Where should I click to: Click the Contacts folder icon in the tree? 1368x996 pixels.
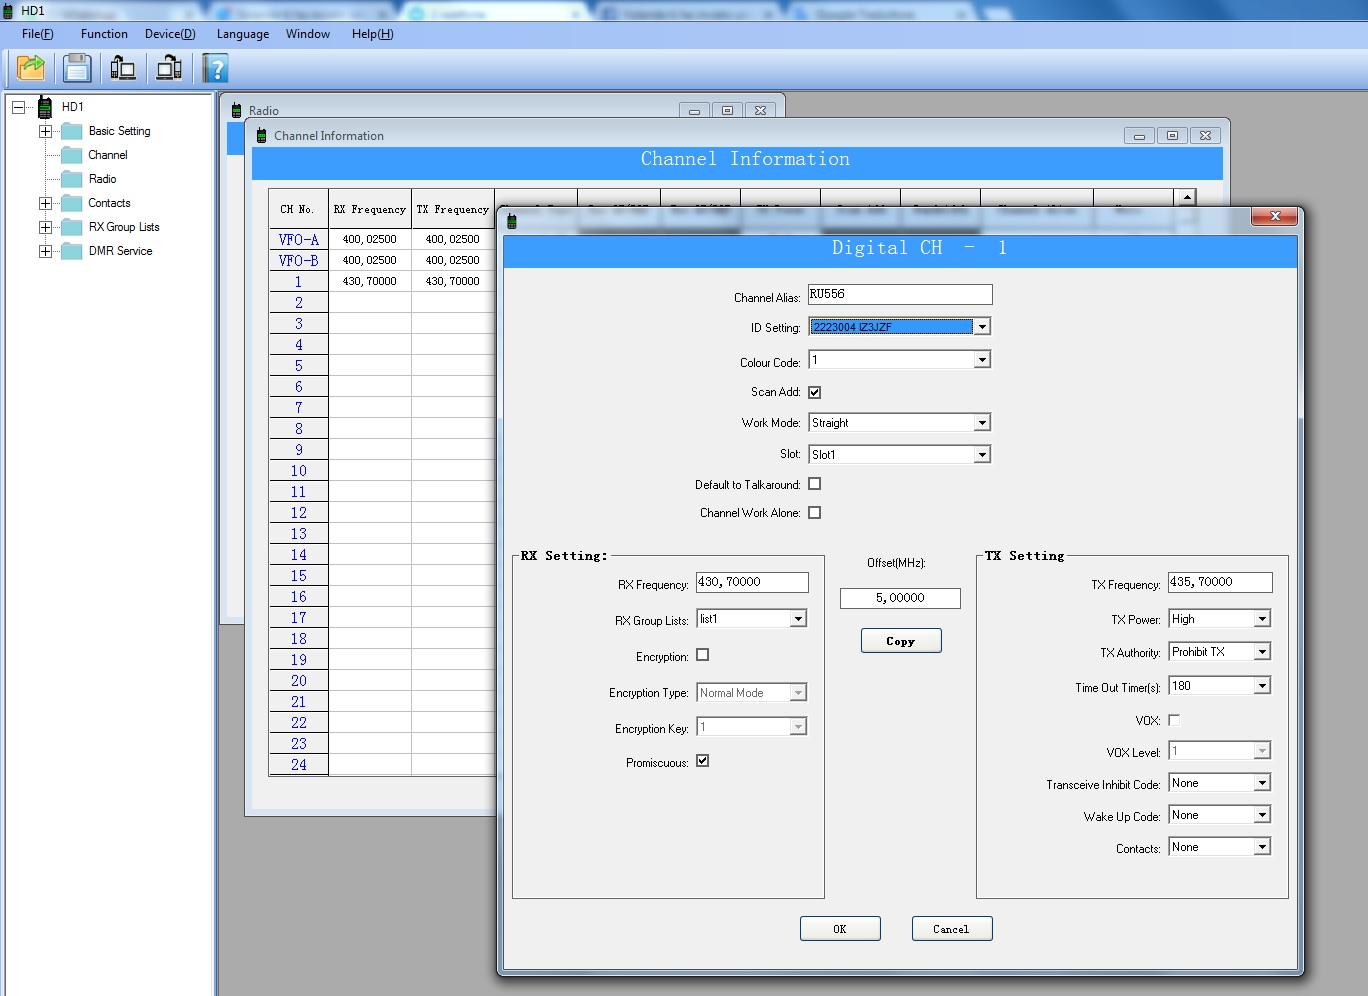click(x=72, y=203)
